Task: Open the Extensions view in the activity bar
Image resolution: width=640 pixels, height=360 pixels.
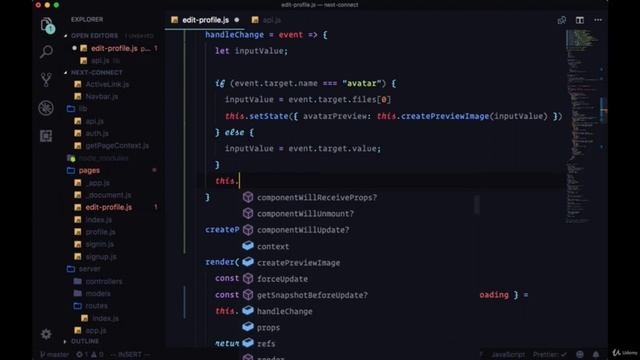Action: click(46, 136)
